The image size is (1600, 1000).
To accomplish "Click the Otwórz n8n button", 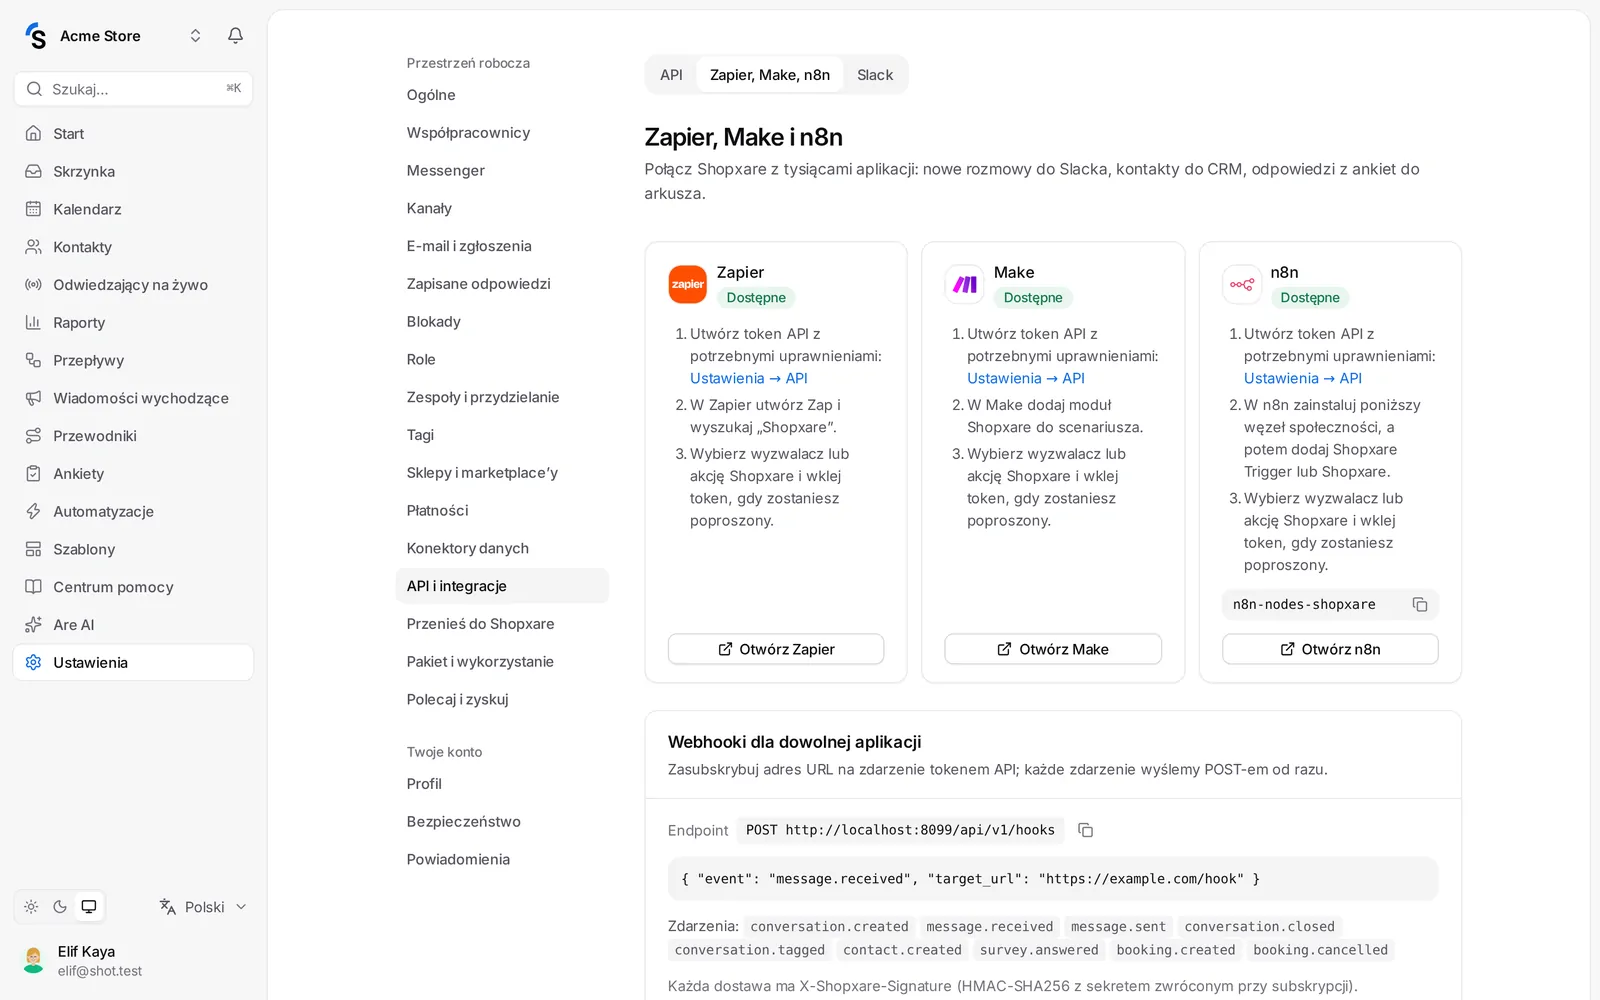I will (x=1330, y=649).
